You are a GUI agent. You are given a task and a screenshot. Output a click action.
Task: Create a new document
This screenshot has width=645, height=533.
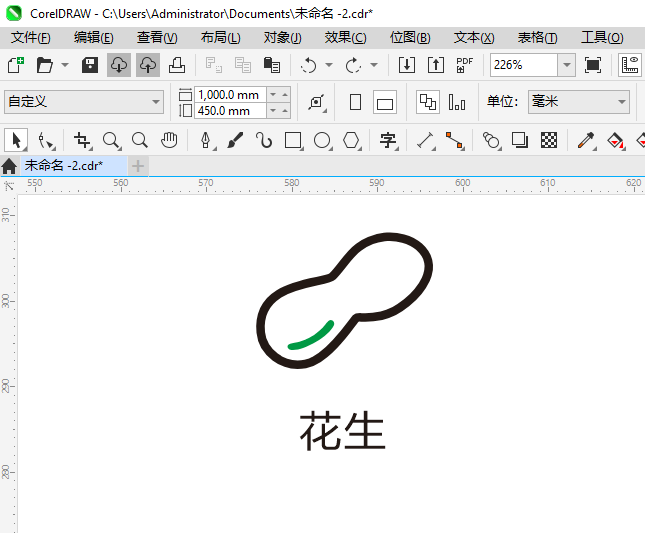[16, 65]
